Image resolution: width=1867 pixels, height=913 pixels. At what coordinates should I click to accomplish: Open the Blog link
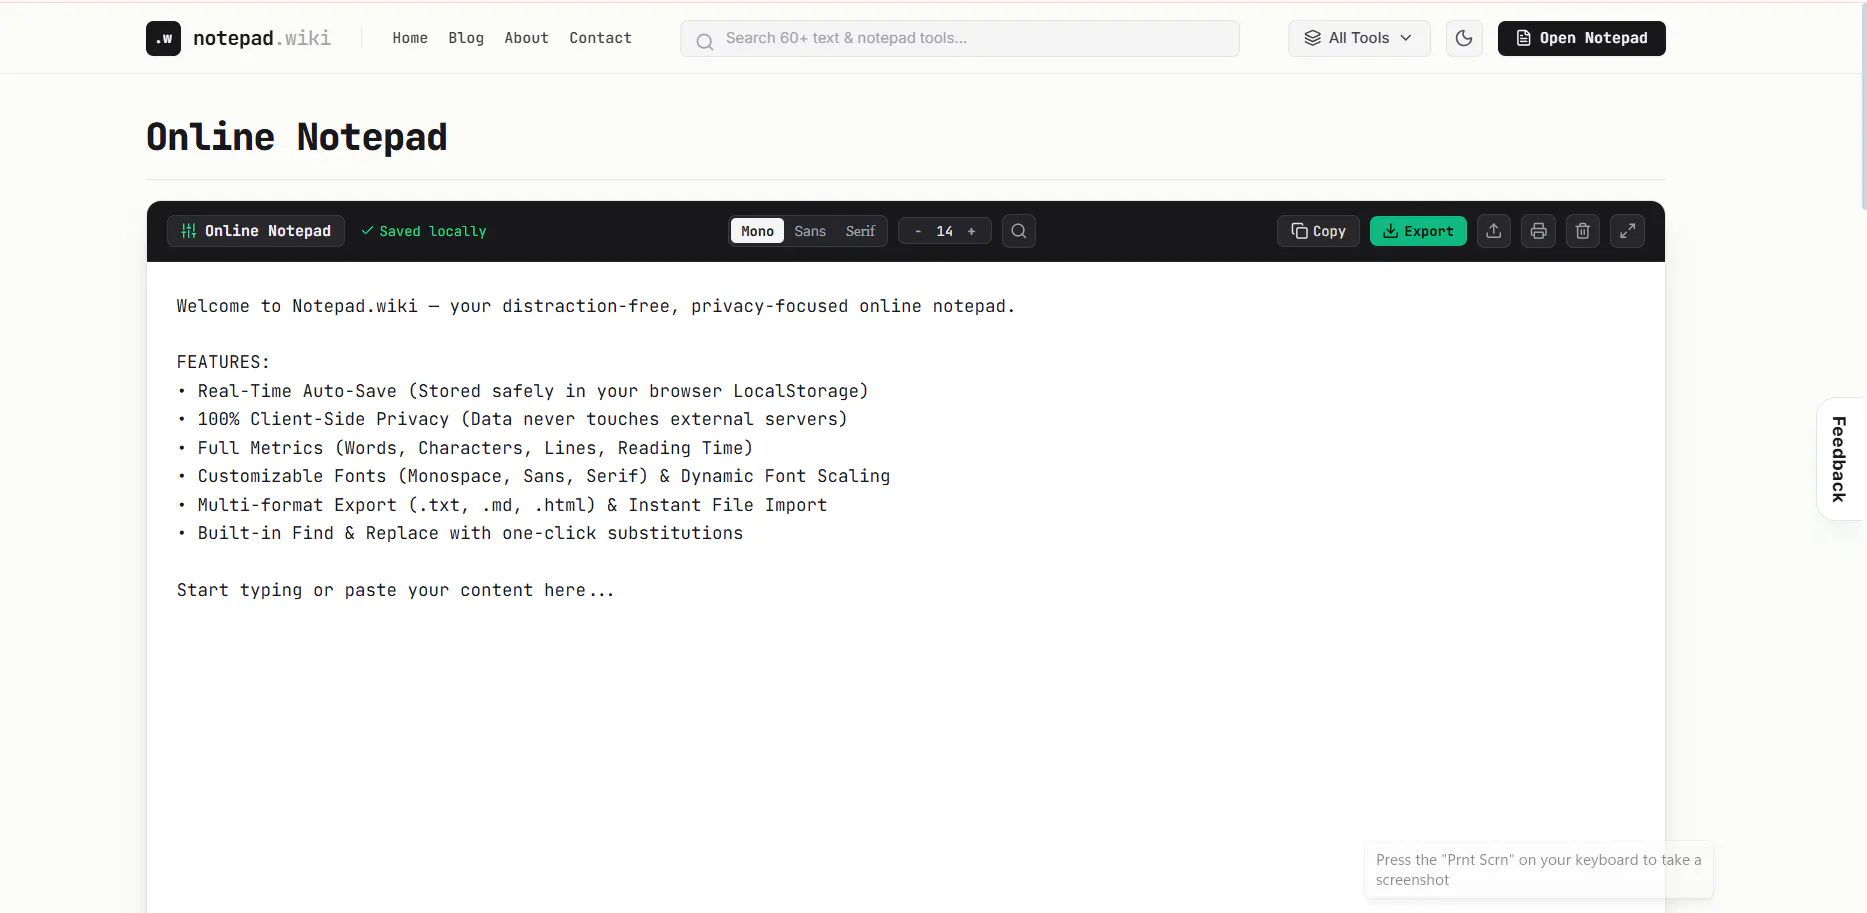click(466, 38)
